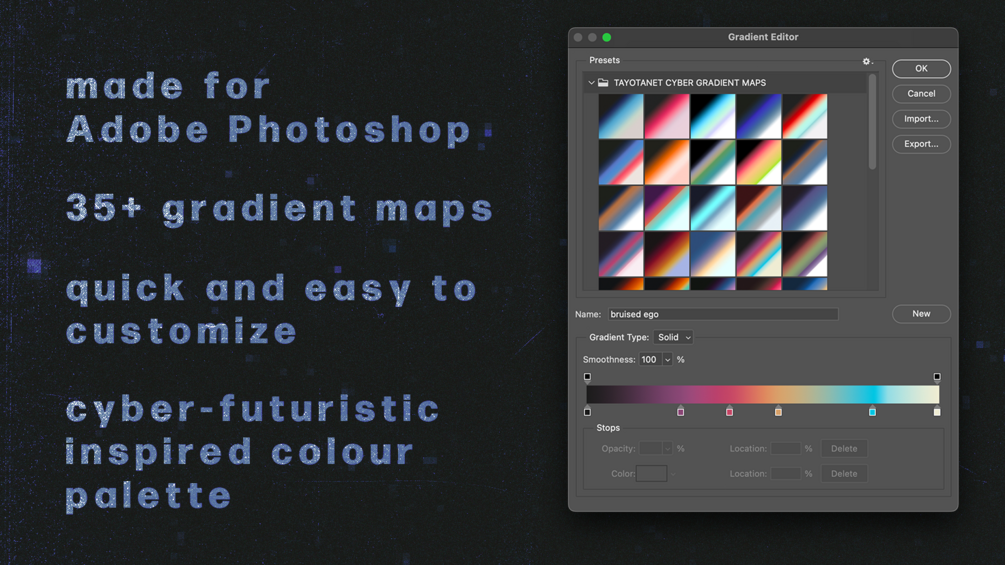This screenshot has width=1005, height=565.
Task: Open the Color stop dropdown arrow
Action: (673, 474)
